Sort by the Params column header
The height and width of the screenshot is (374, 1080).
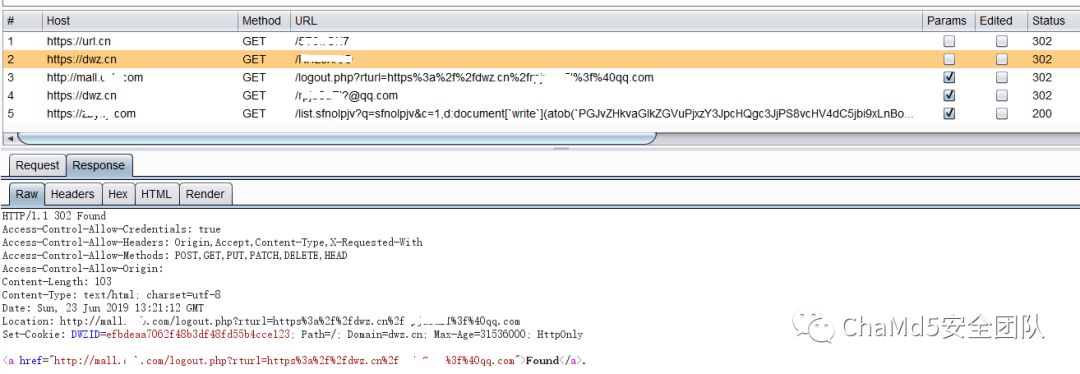click(x=949, y=21)
